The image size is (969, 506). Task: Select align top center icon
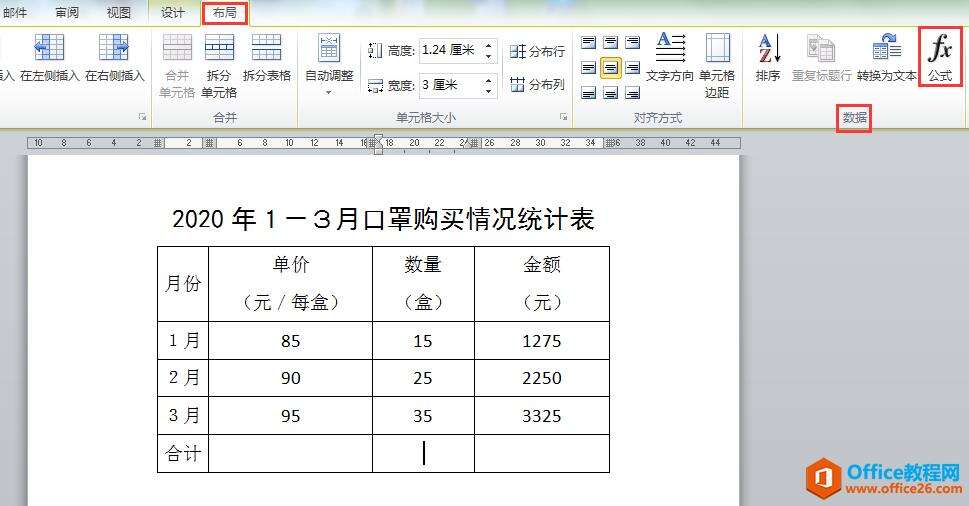click(x=611, y=42)
